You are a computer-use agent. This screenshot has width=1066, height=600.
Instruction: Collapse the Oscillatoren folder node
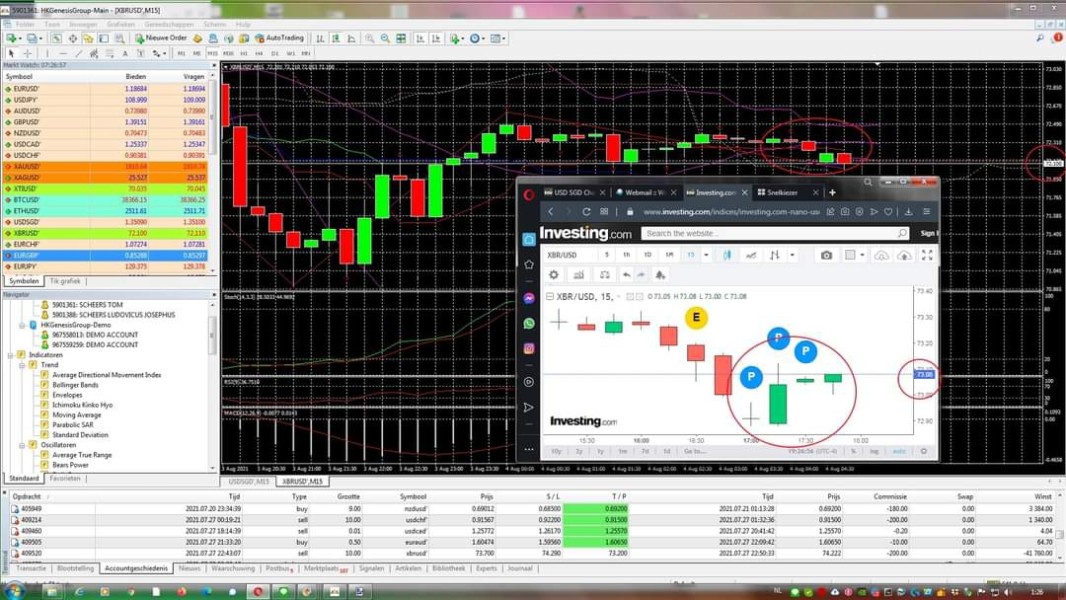[22, 445]
